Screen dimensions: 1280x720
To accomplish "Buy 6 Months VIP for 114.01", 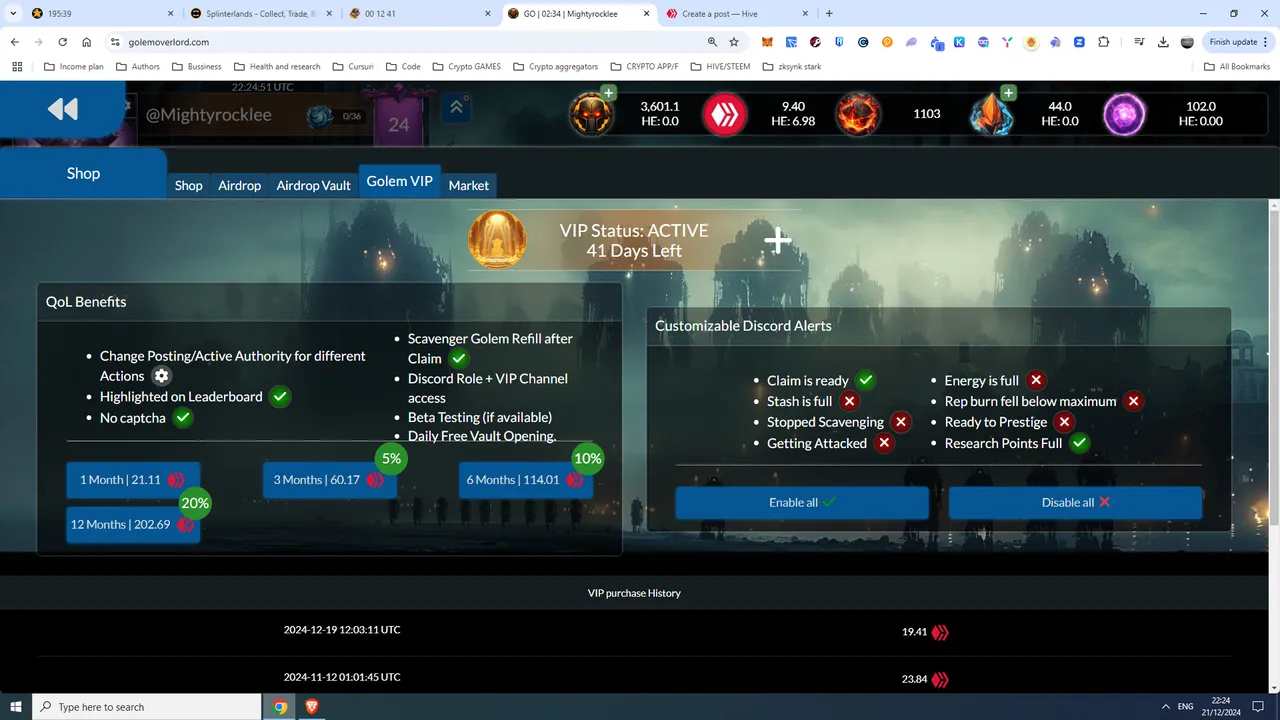I will [x=525, y=480].
